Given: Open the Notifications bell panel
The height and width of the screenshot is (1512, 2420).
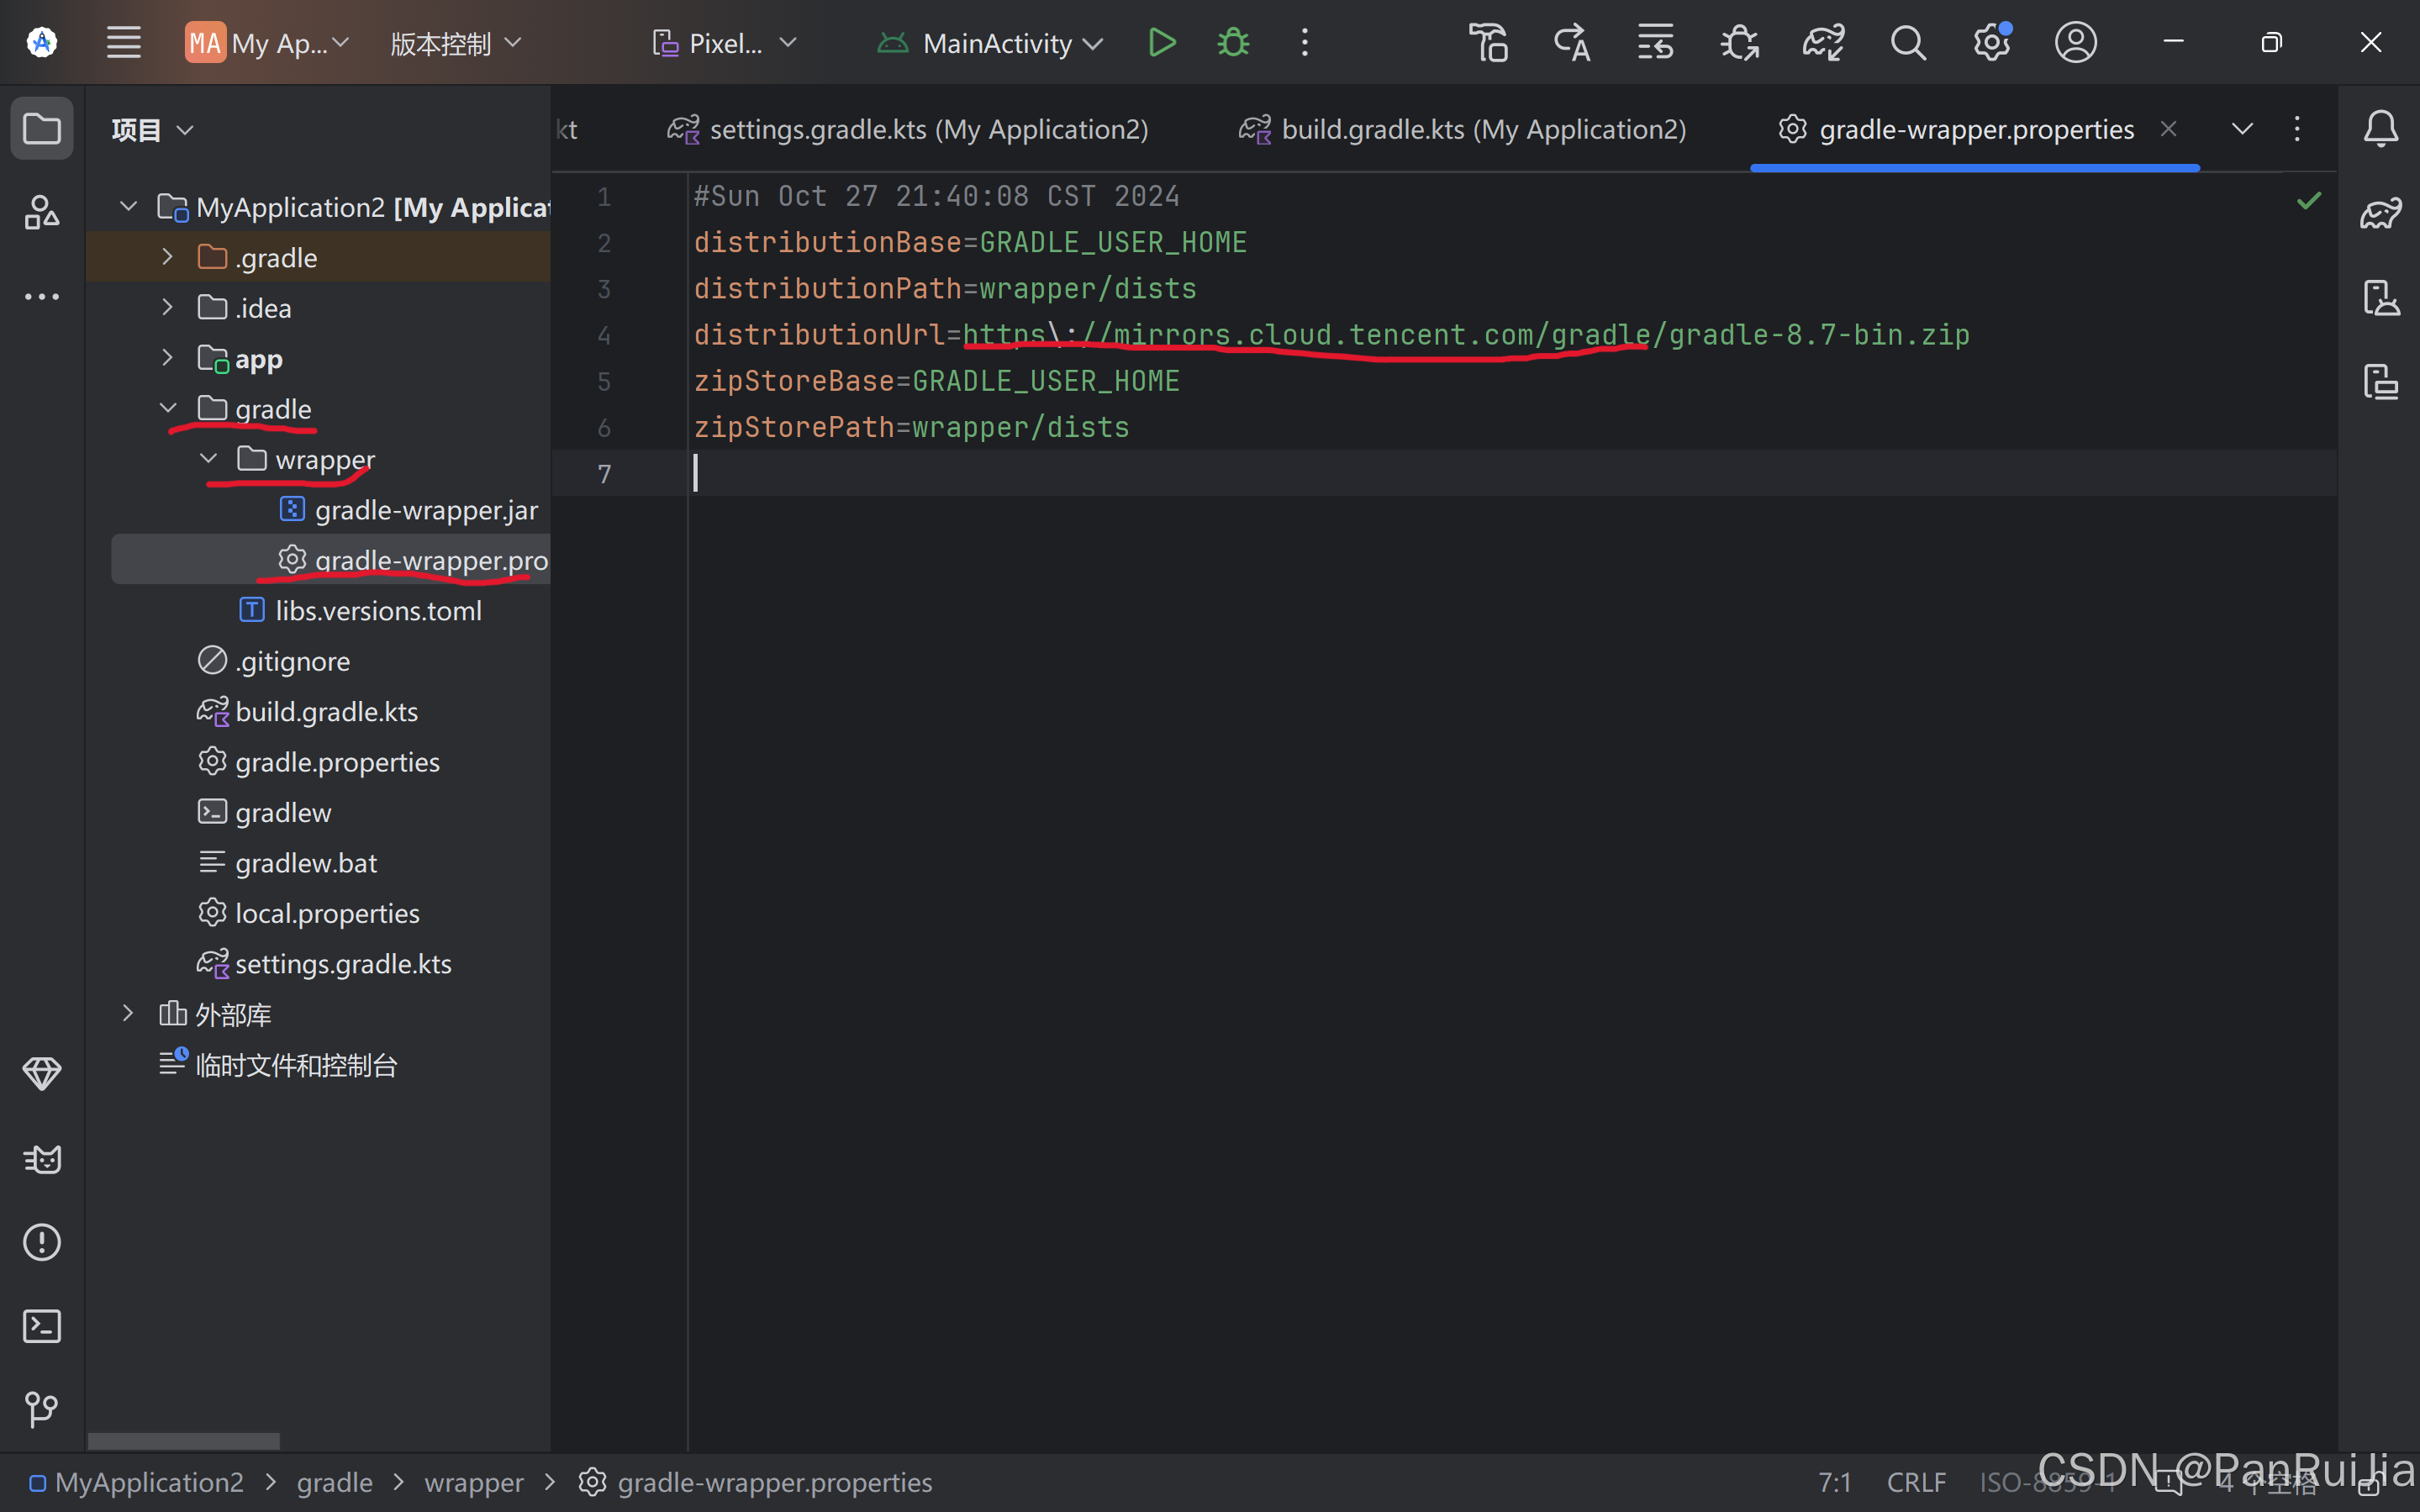Looking at the screenshot, I should [2380, 129].
